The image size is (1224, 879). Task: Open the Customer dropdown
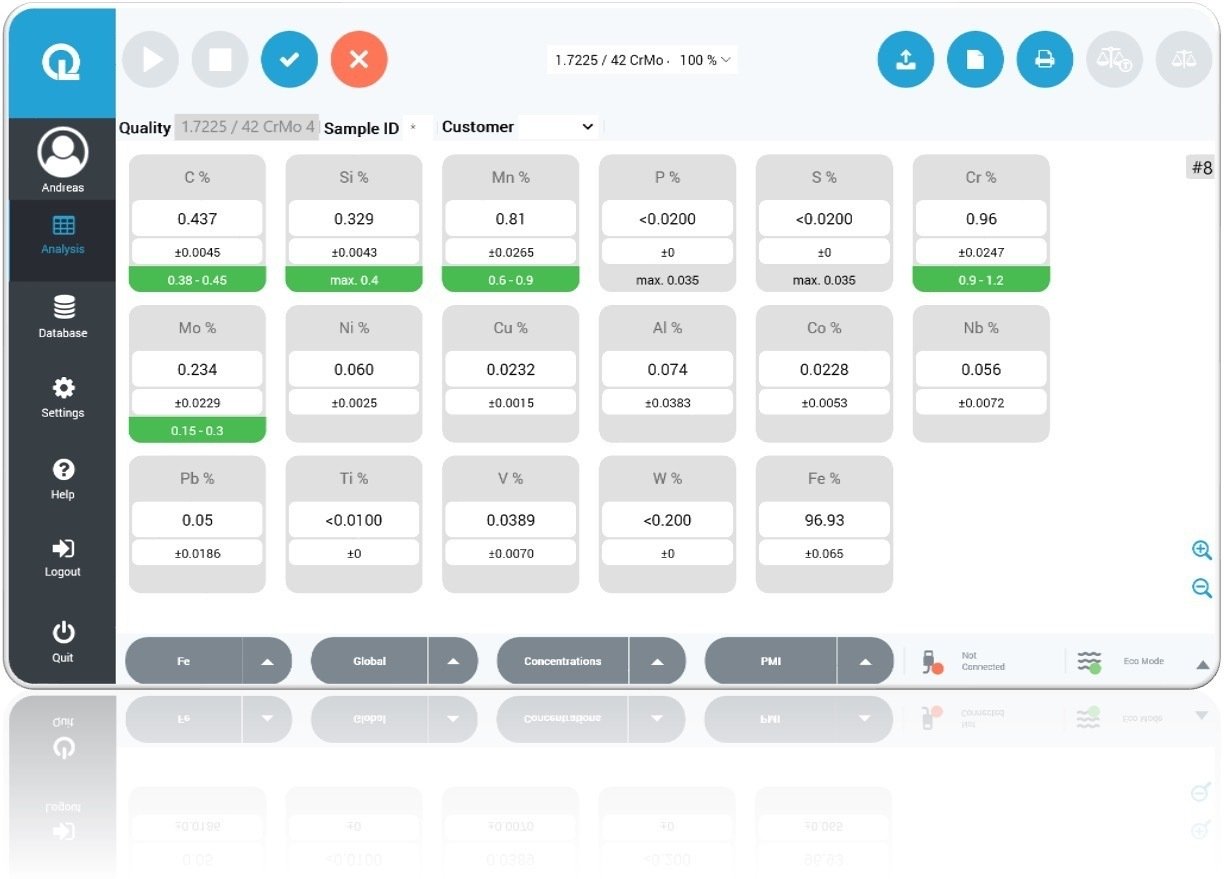click(x=519, y=127)
